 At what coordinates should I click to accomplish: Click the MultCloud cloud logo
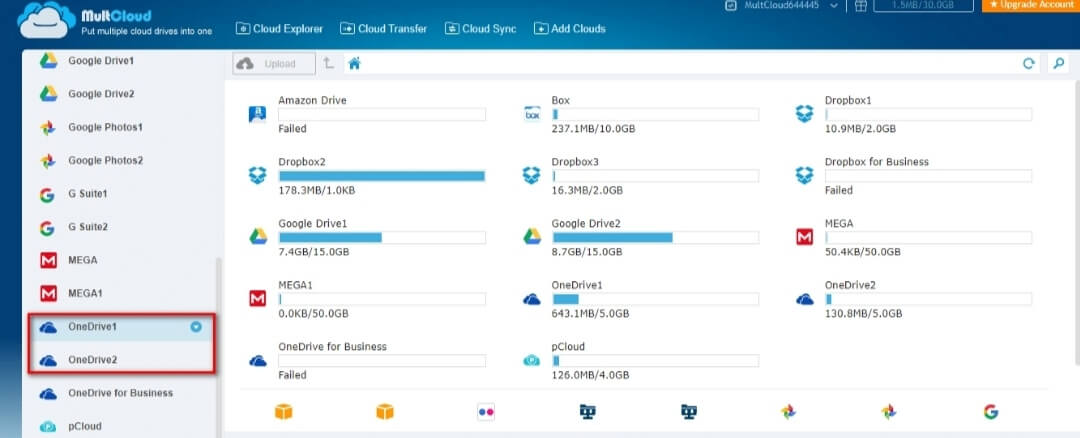47,21
